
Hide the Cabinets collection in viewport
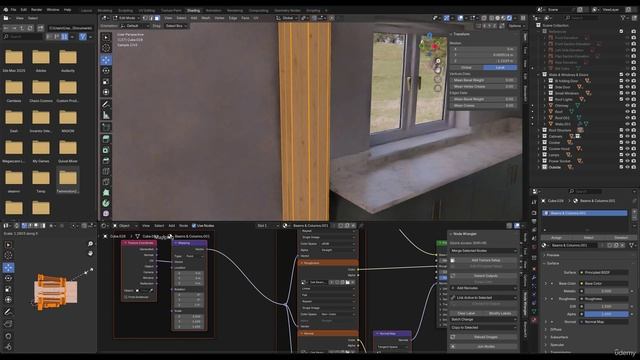pos(627,136)
